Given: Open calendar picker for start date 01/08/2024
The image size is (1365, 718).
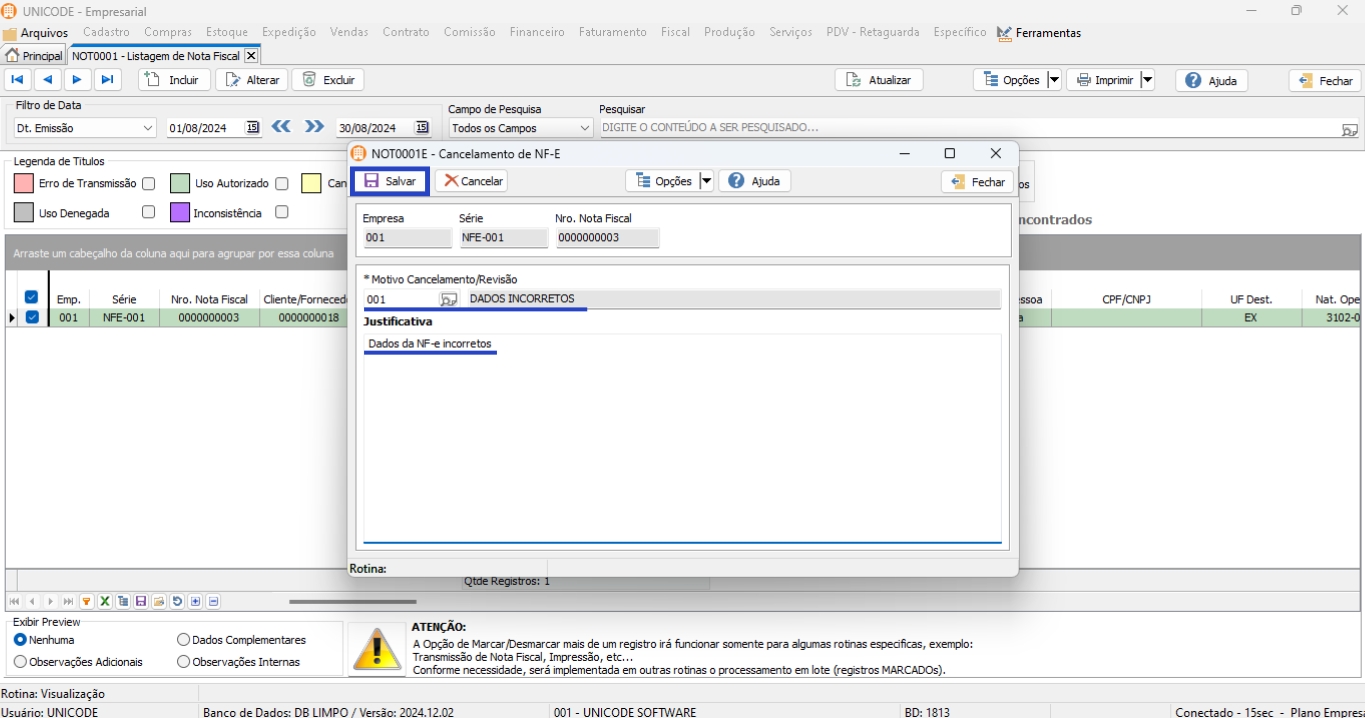Looking at the screenshot, I should pos(252,127).
